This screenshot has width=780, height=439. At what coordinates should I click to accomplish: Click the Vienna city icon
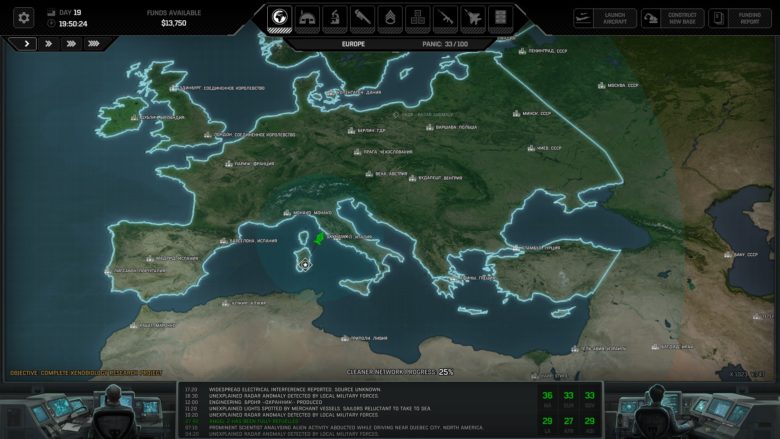tap(369, 174)
